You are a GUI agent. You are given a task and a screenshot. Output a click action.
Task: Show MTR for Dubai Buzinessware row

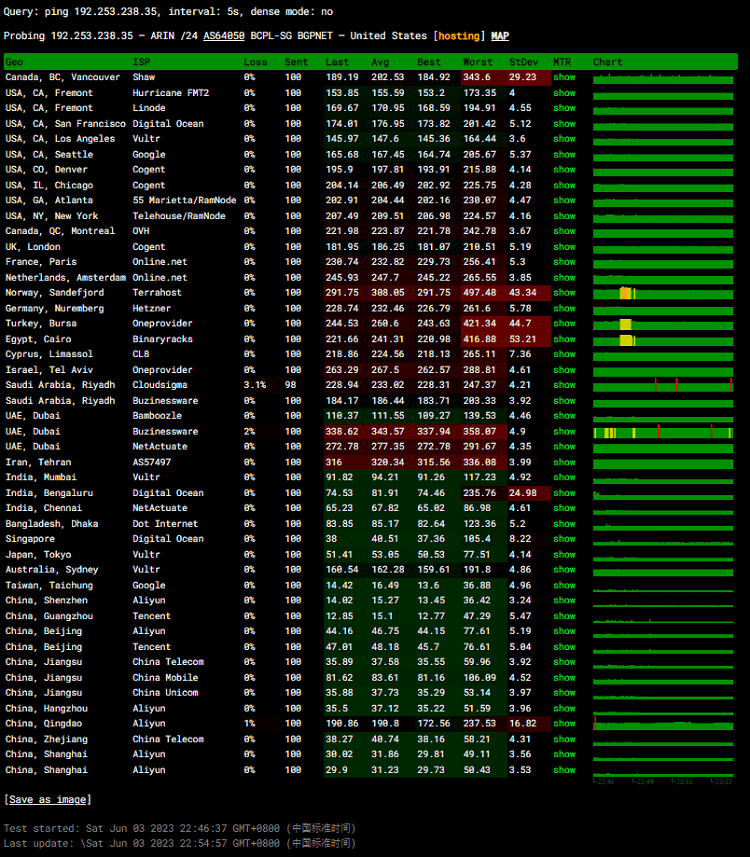pyautogui.click(x=564, y=431)
